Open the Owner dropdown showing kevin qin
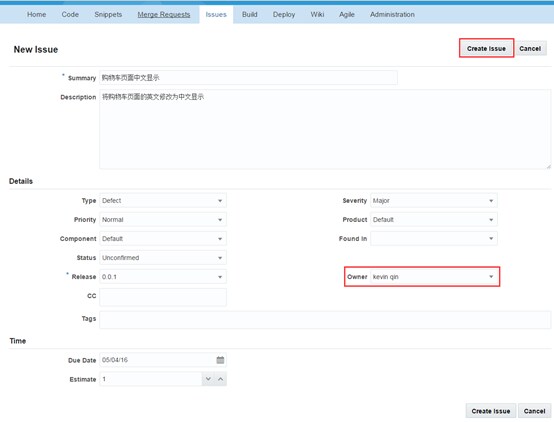This screenshot has width=554, height=422. click(x=434, y=277)
